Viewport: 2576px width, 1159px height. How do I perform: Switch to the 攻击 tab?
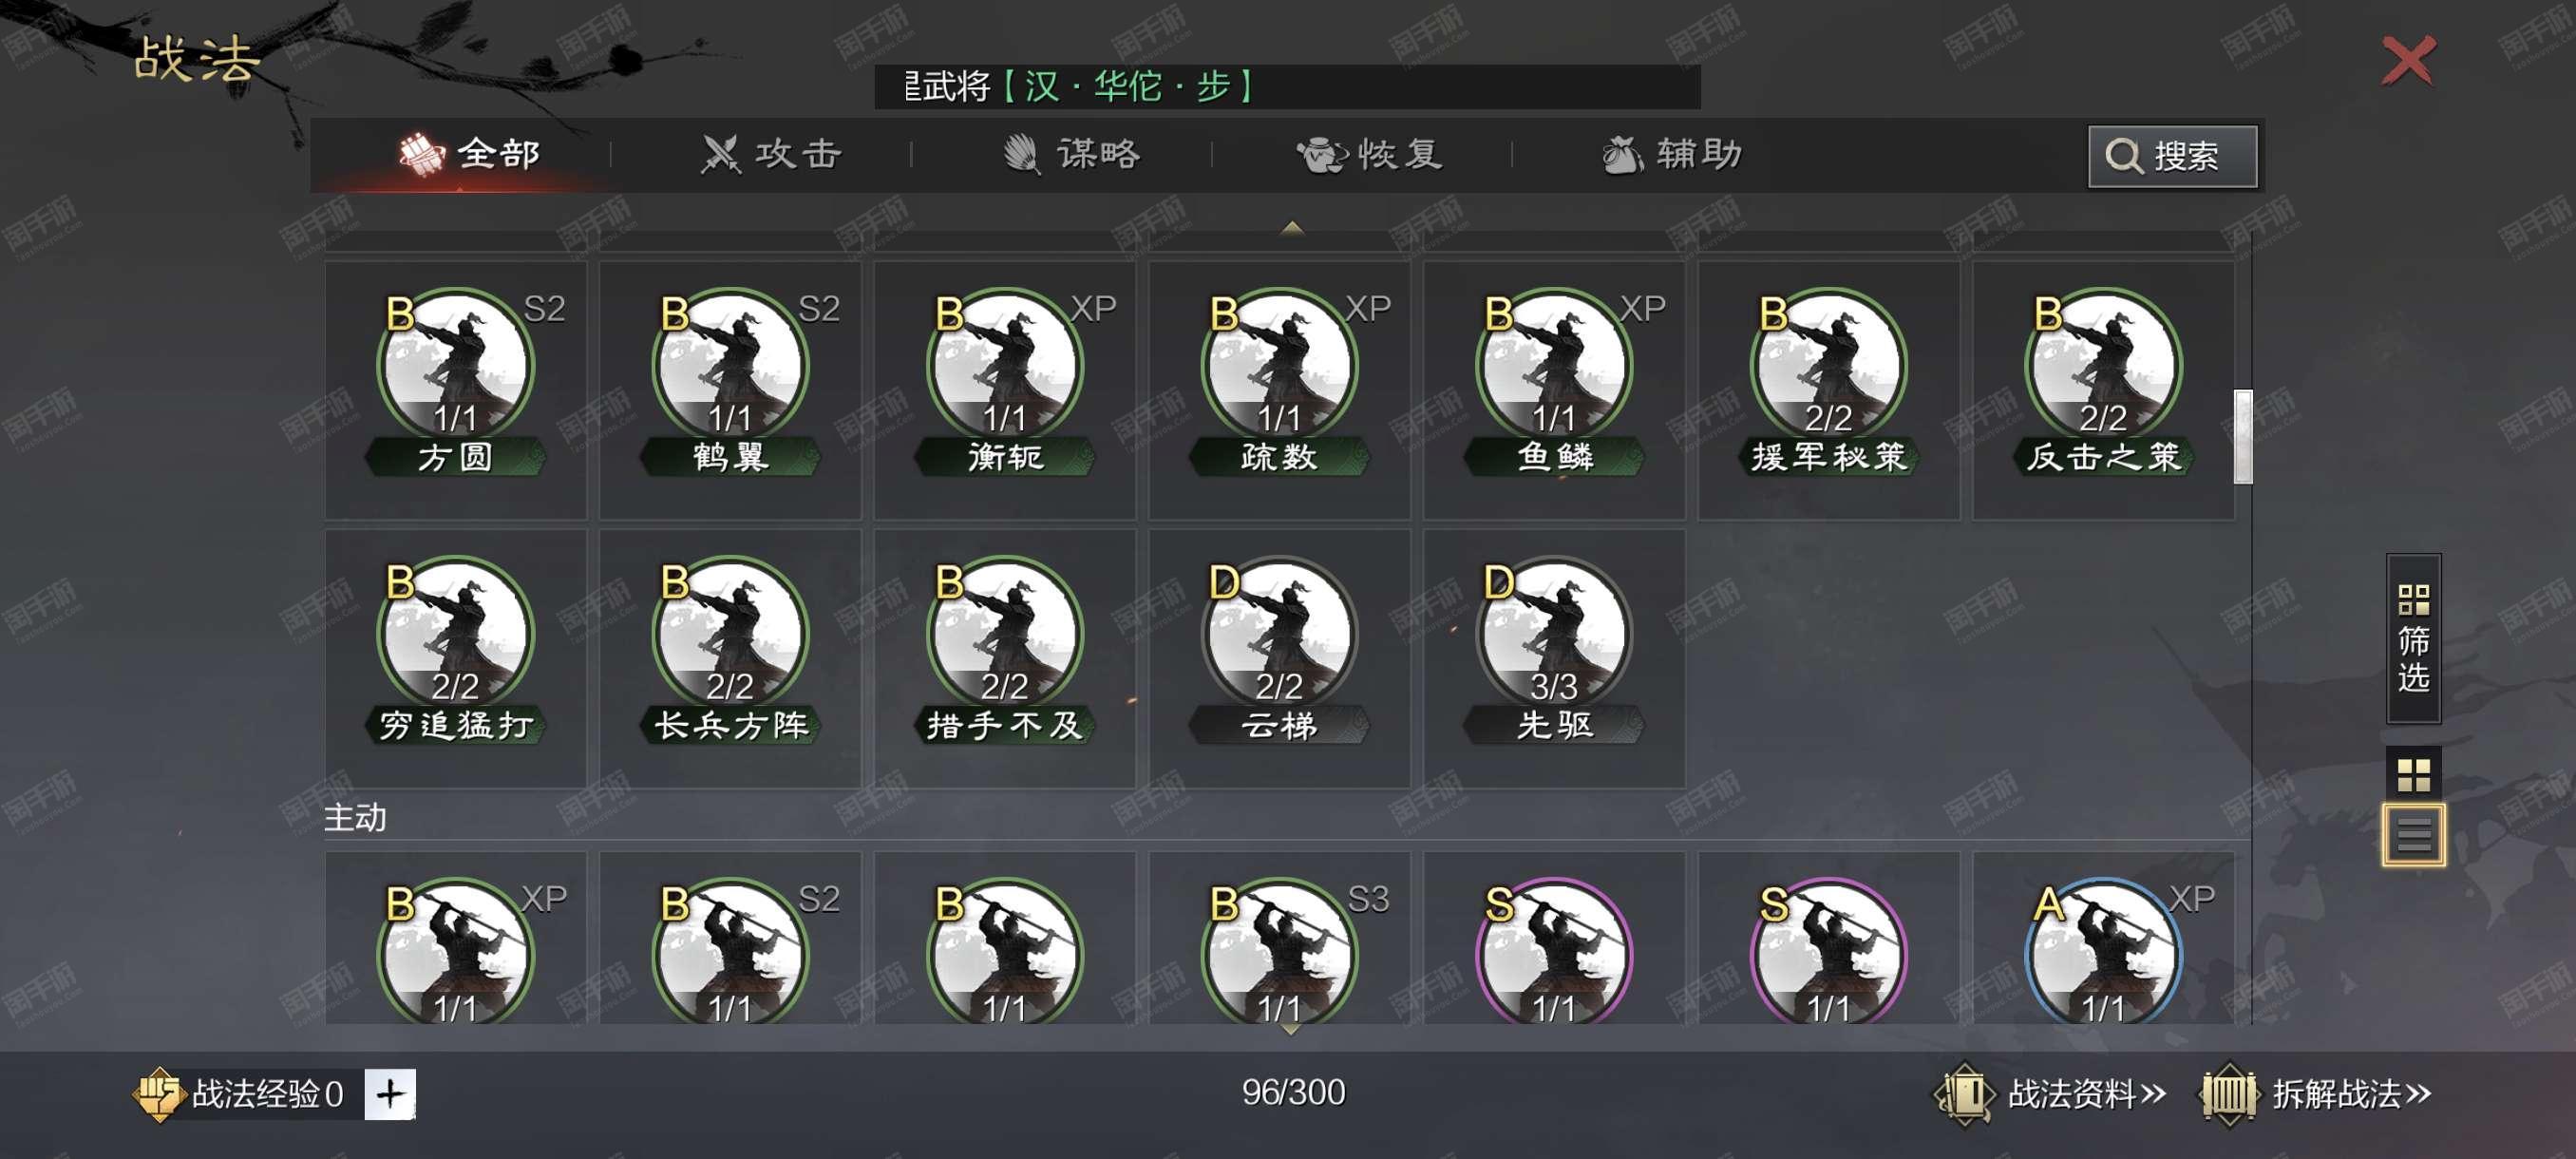click(x=772, y=154)
